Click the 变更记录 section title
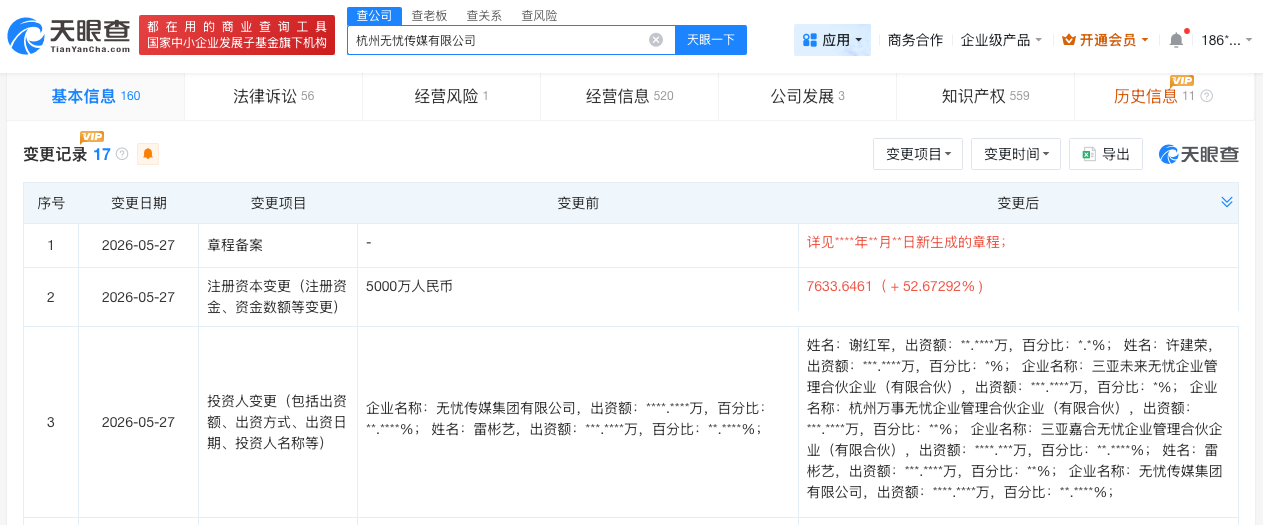The image size is (1263, 525). (x=55, y=154)
